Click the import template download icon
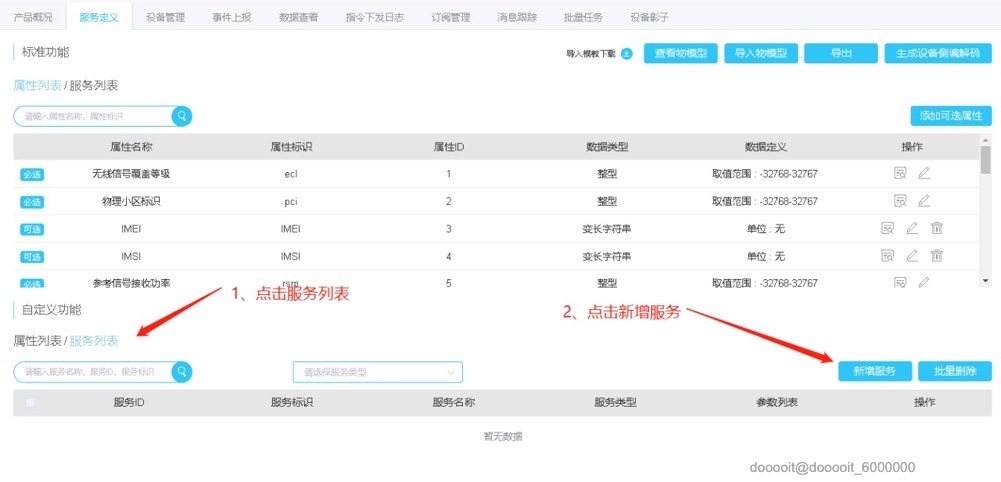 [x=626, y=54]
